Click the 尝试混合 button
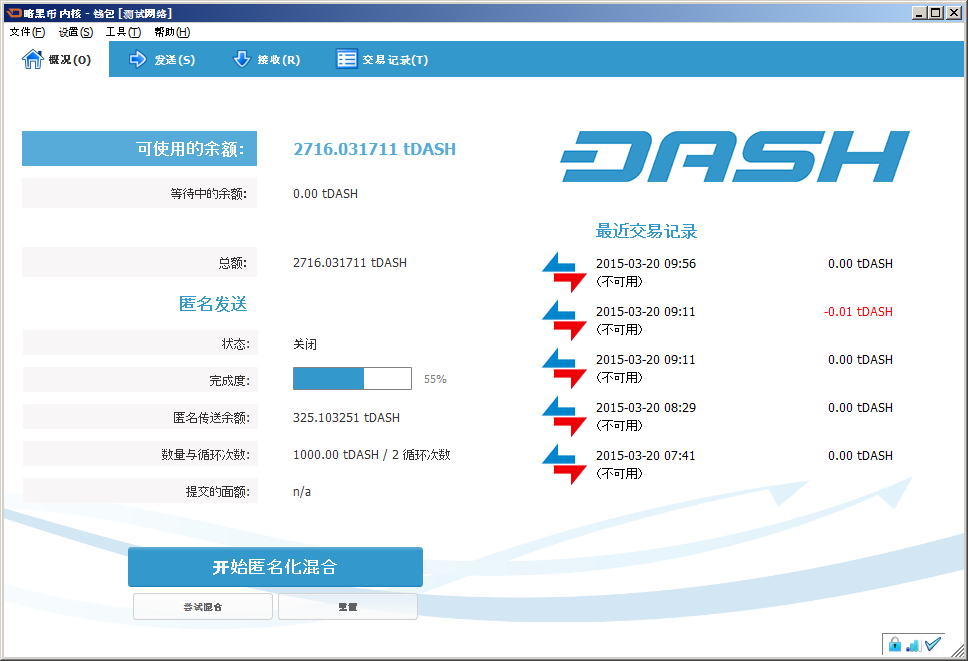 tap(202, 607)
